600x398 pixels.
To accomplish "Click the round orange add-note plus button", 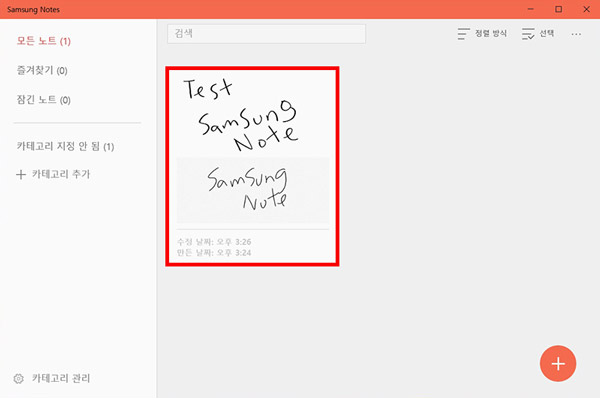I will click(x=558, y=364).
